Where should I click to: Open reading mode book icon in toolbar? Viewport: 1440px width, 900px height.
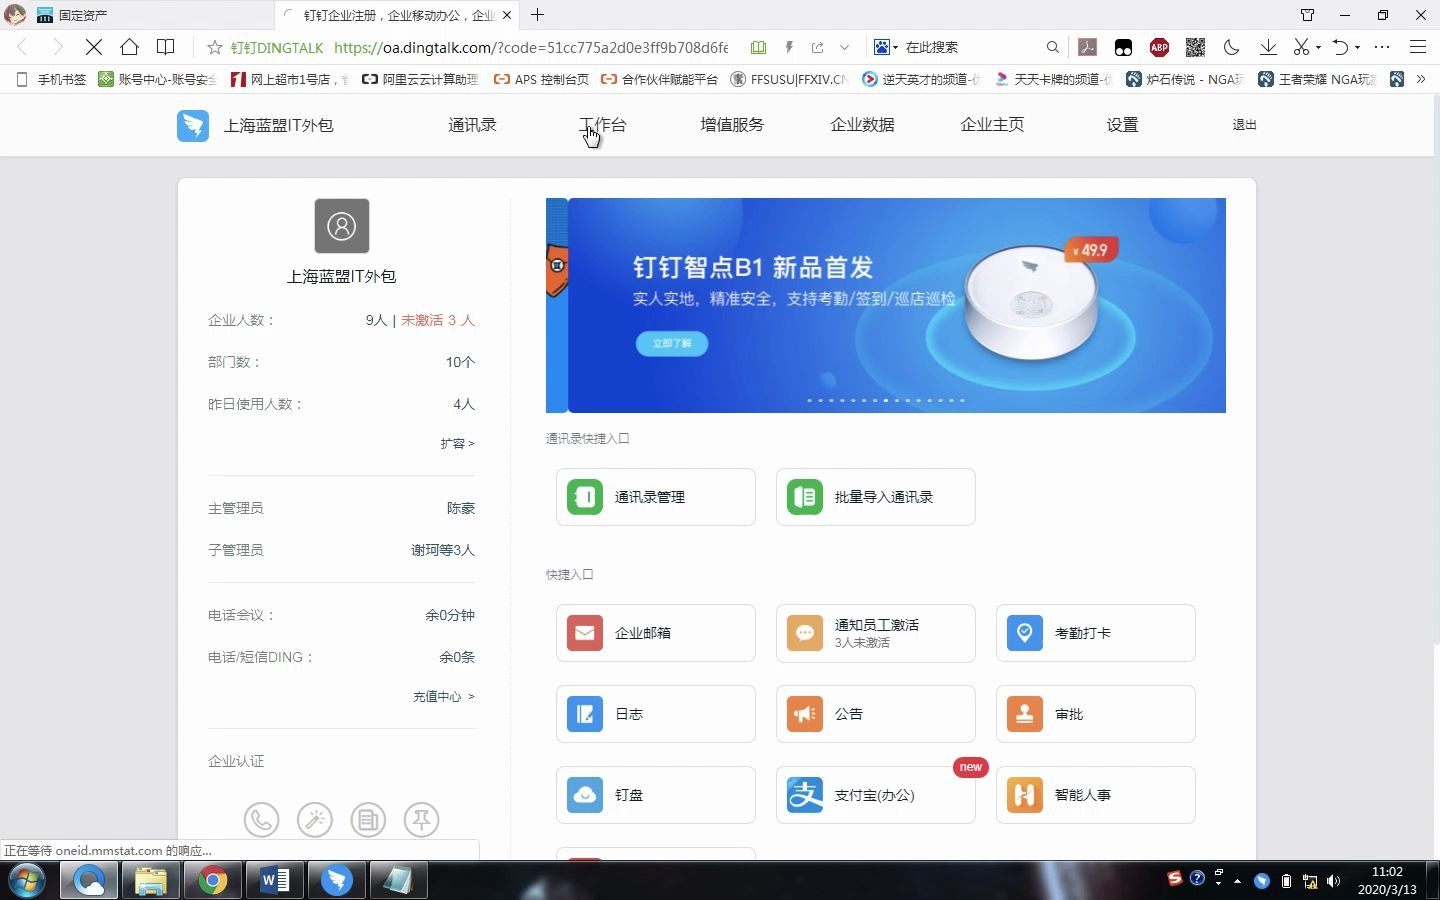coord(166,47)
